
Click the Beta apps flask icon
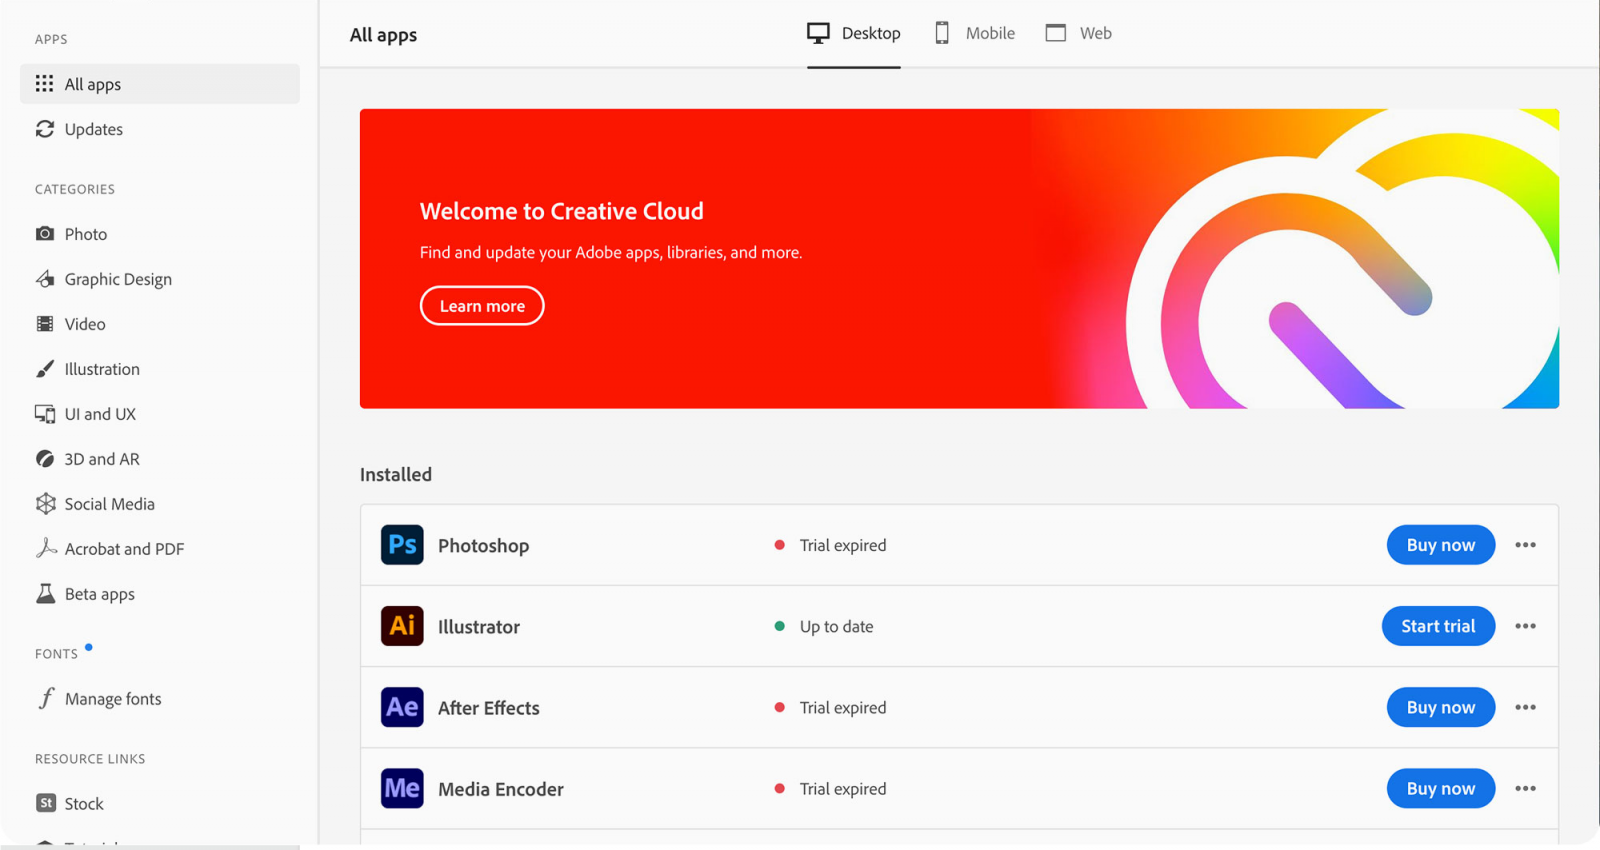(x=45, y=594)
